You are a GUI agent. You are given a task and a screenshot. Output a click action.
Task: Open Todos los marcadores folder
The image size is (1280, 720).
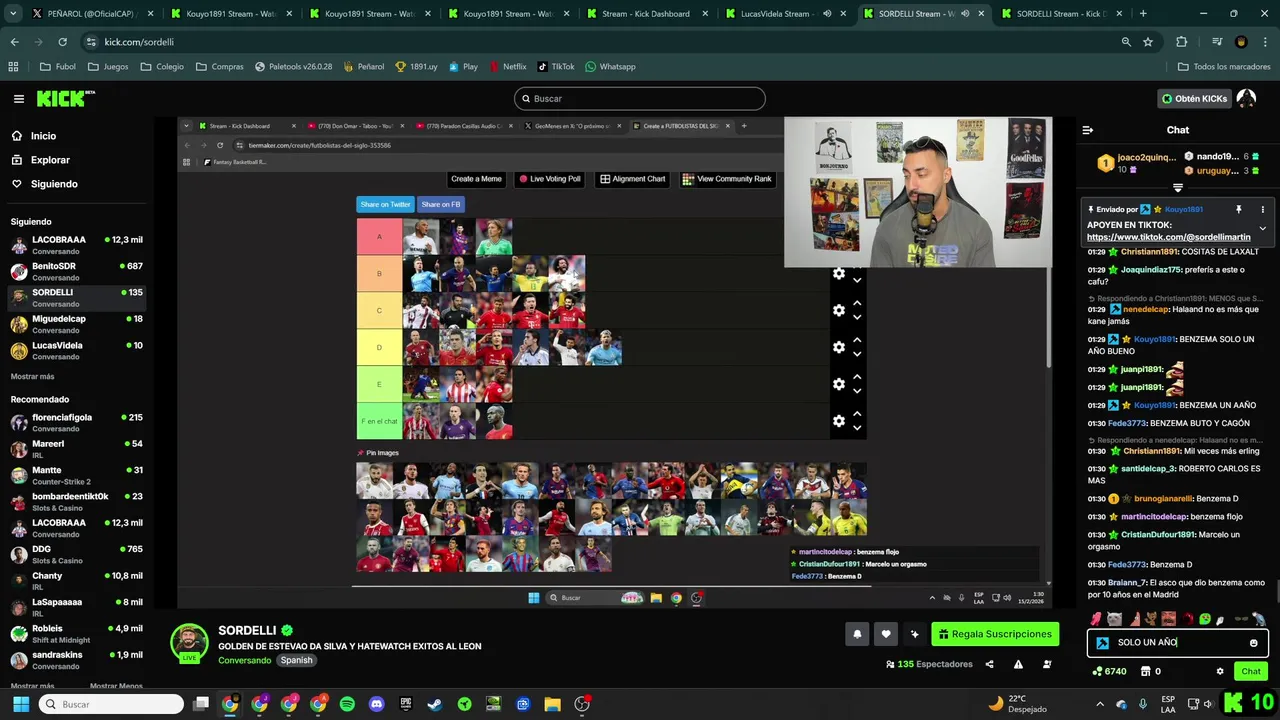(1224, 67)
